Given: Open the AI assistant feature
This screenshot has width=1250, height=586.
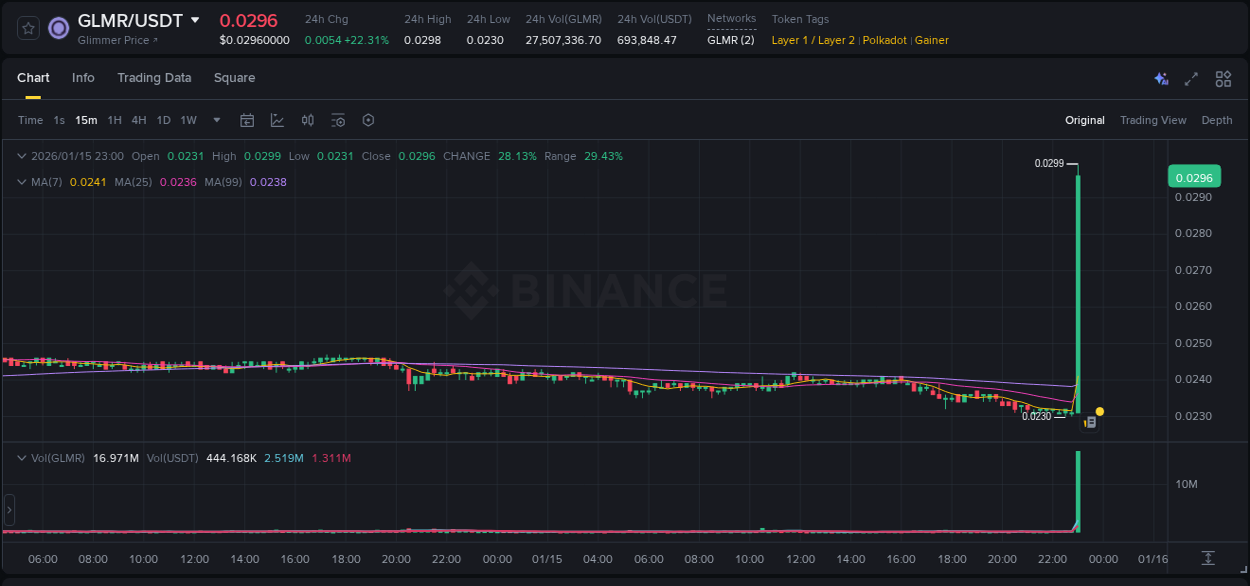Looking at the screenshot, I should point(1160,78).
